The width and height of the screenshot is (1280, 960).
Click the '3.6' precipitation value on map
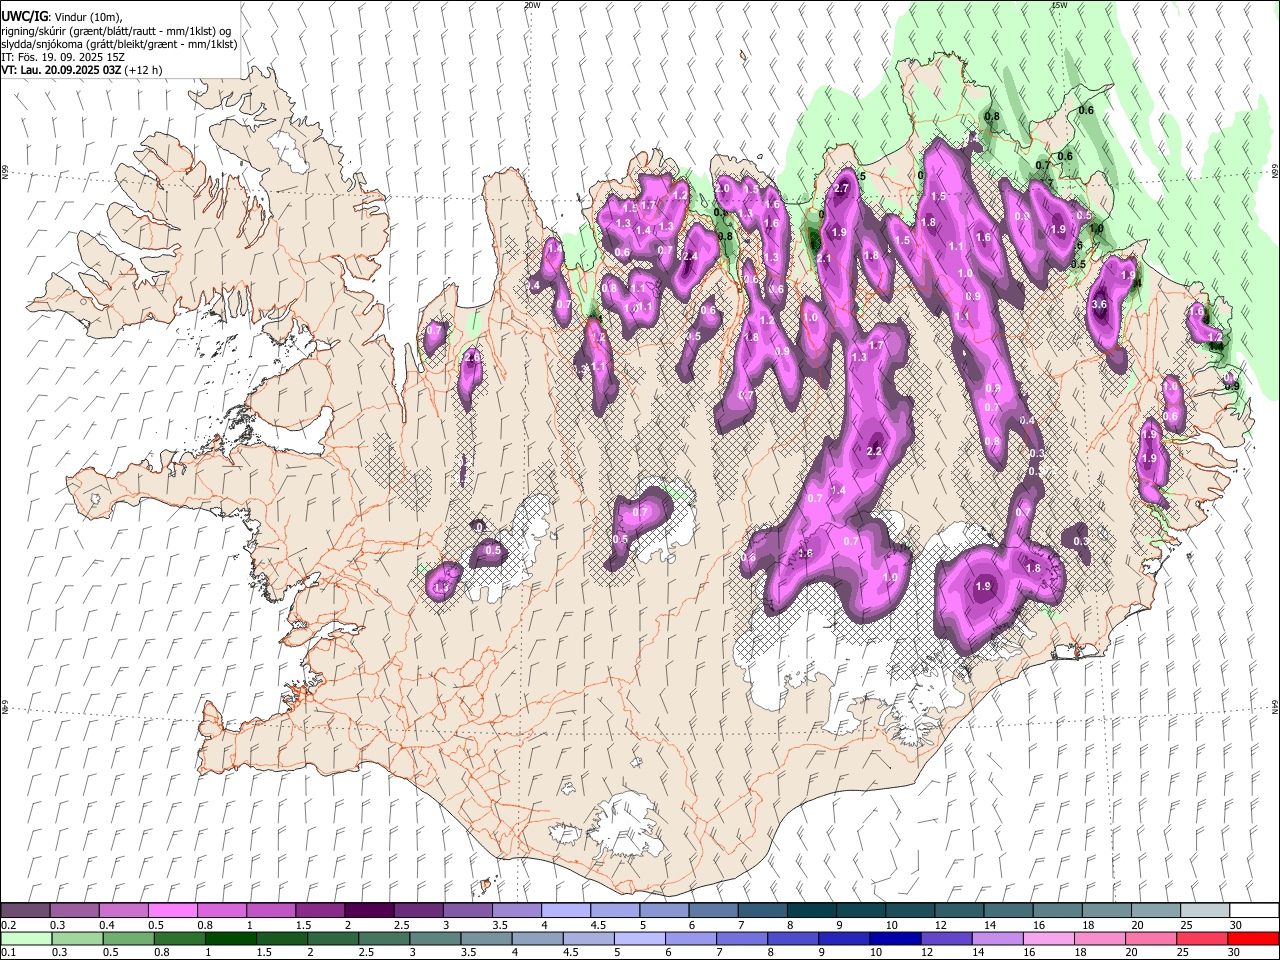click(1099, 304)
